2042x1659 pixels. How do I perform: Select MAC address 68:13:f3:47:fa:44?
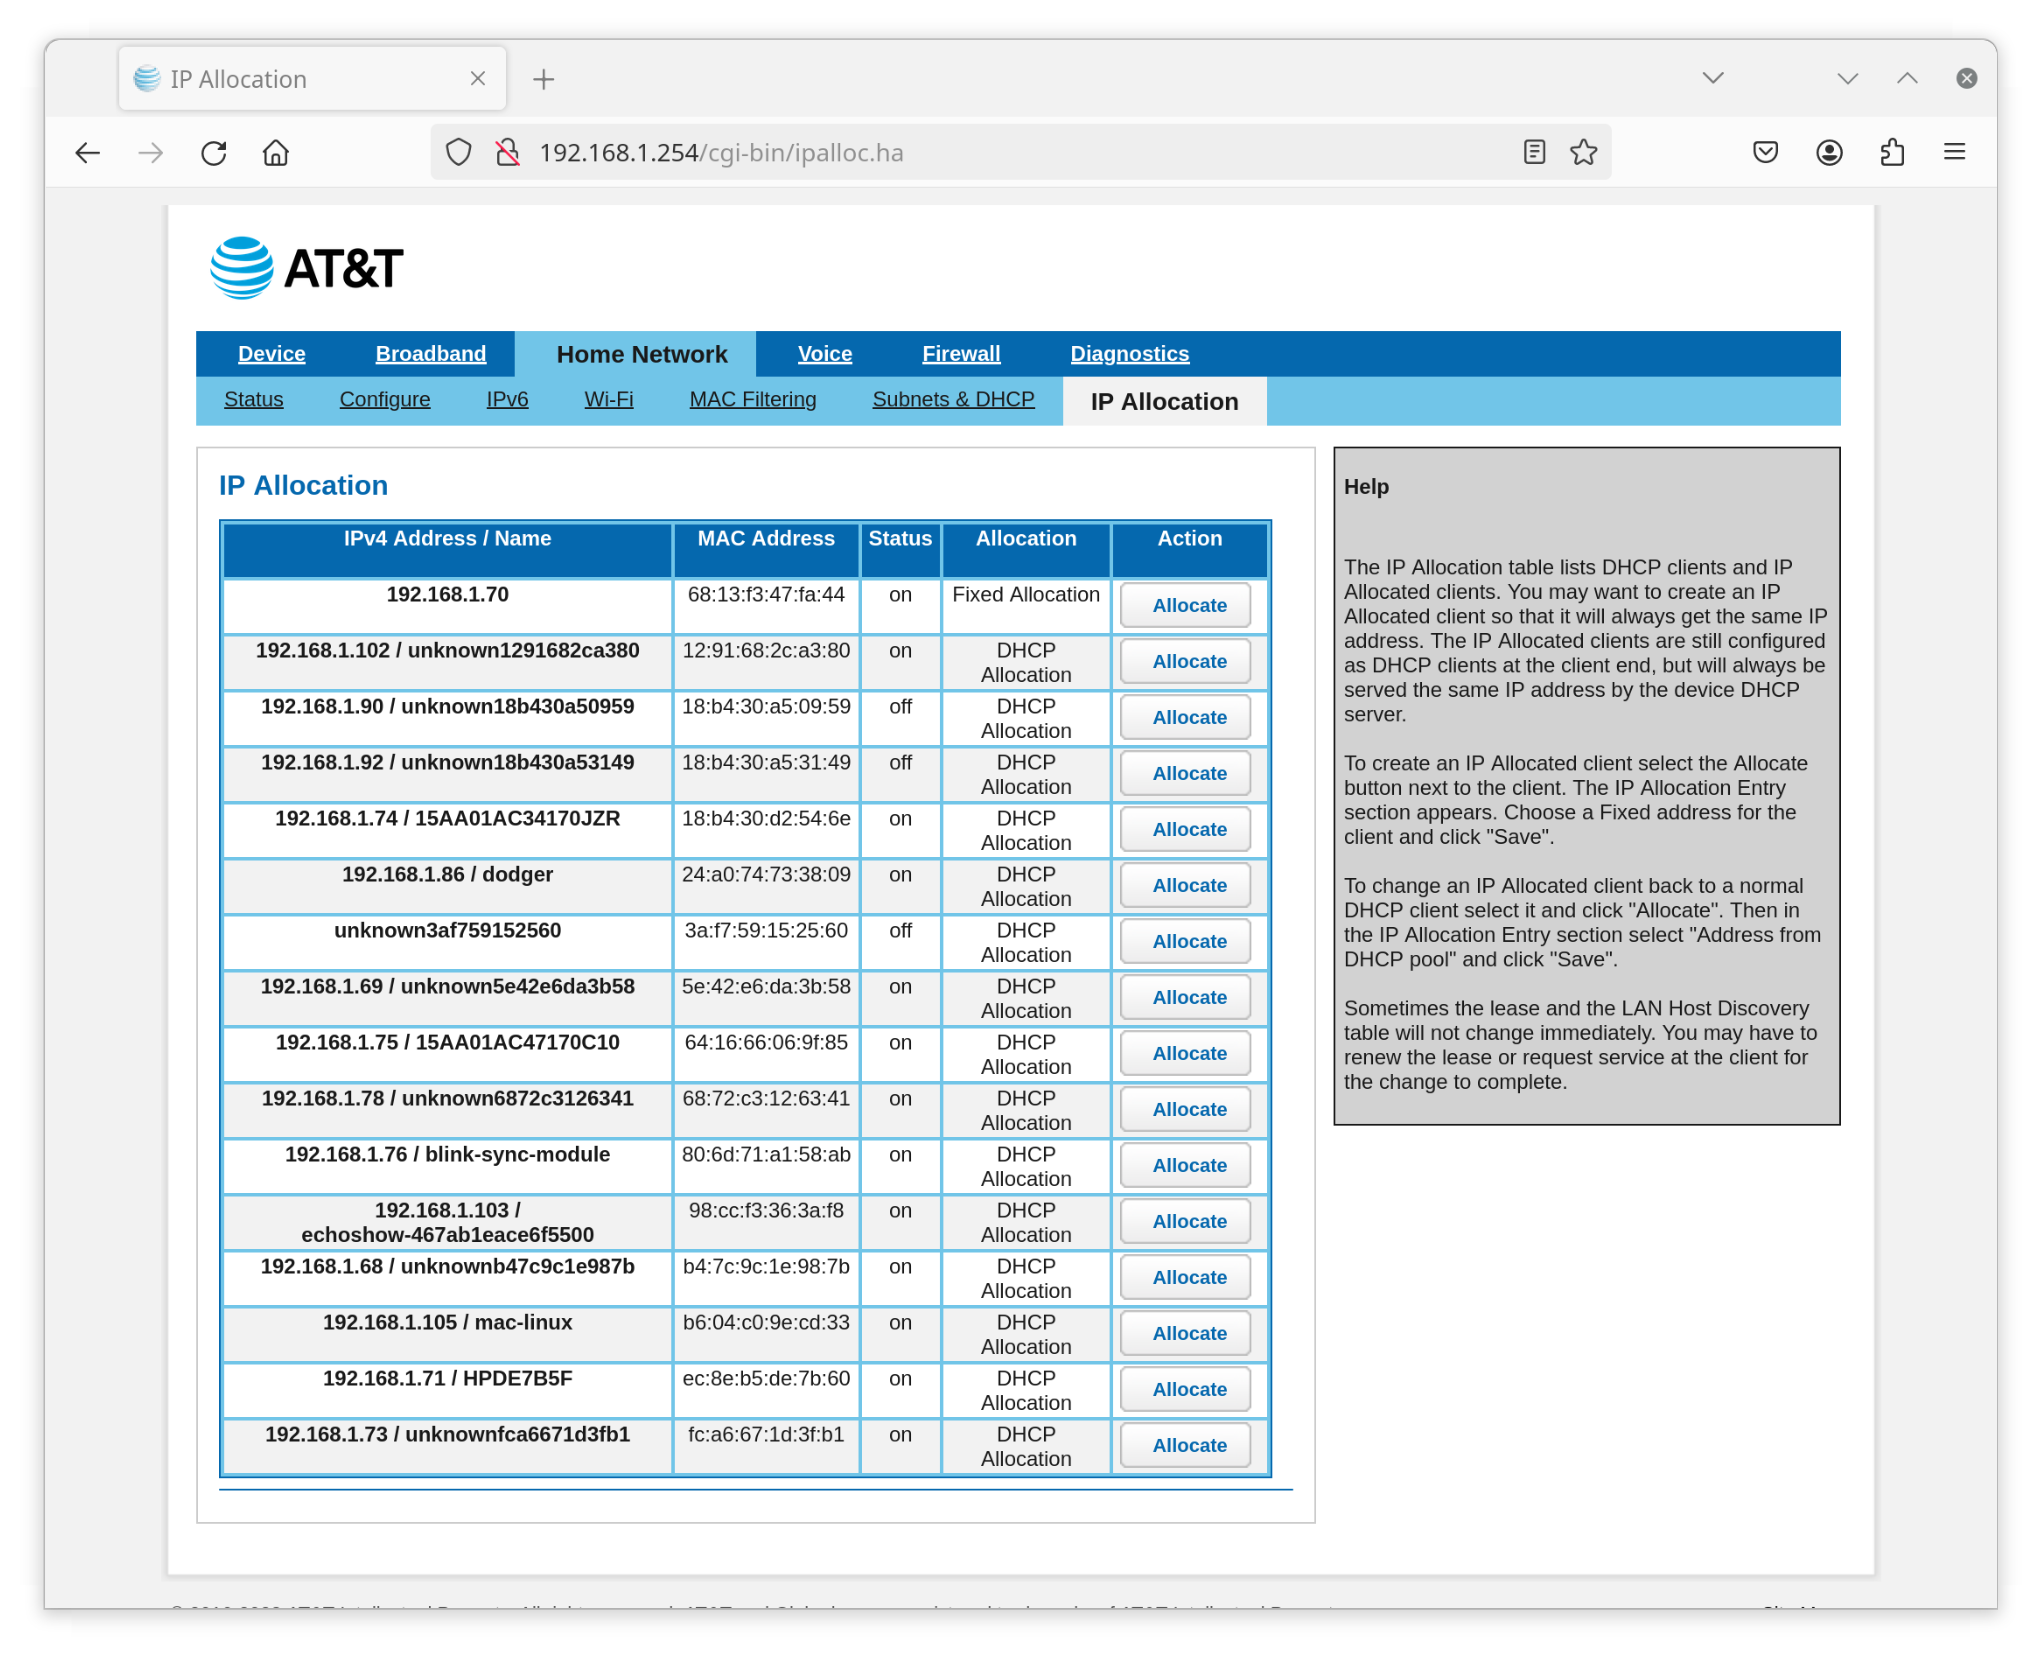pos(766,594)
